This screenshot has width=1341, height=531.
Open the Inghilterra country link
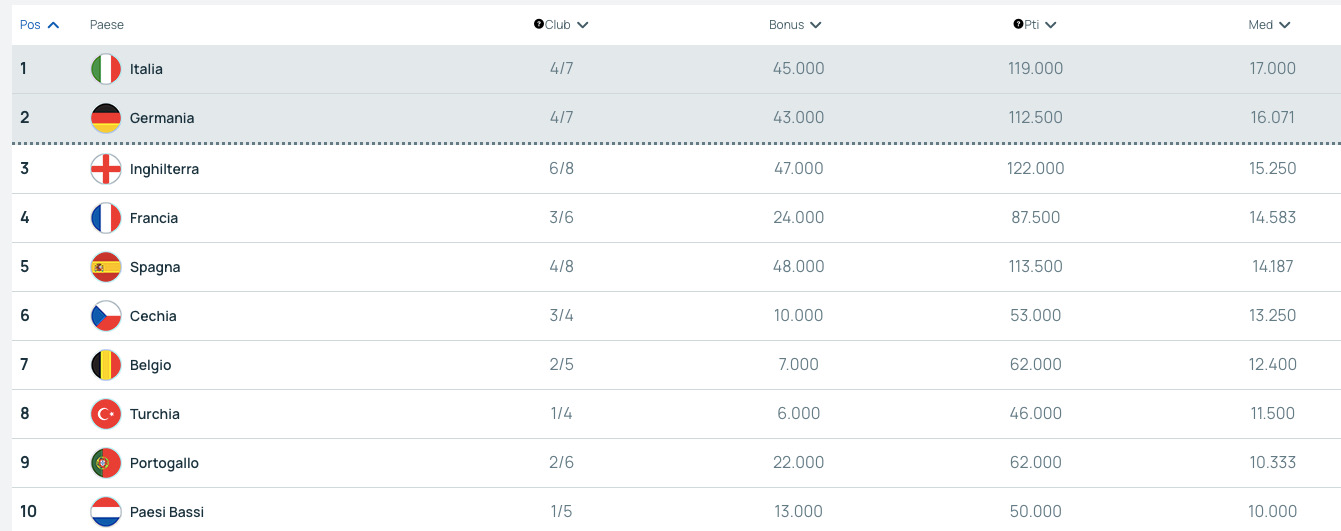point(164,169)
